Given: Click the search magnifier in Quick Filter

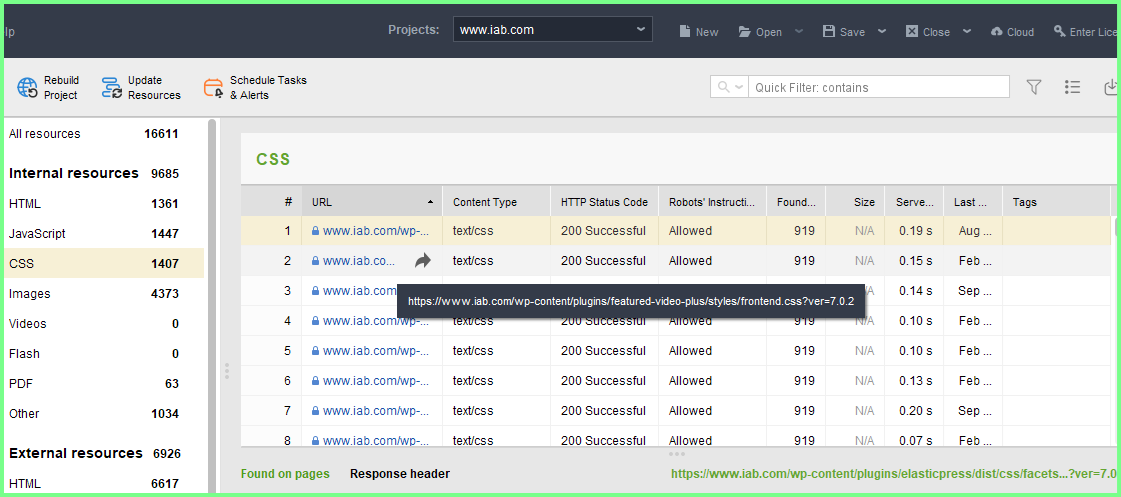Looking at the screenshot, I should click(724, 87).
